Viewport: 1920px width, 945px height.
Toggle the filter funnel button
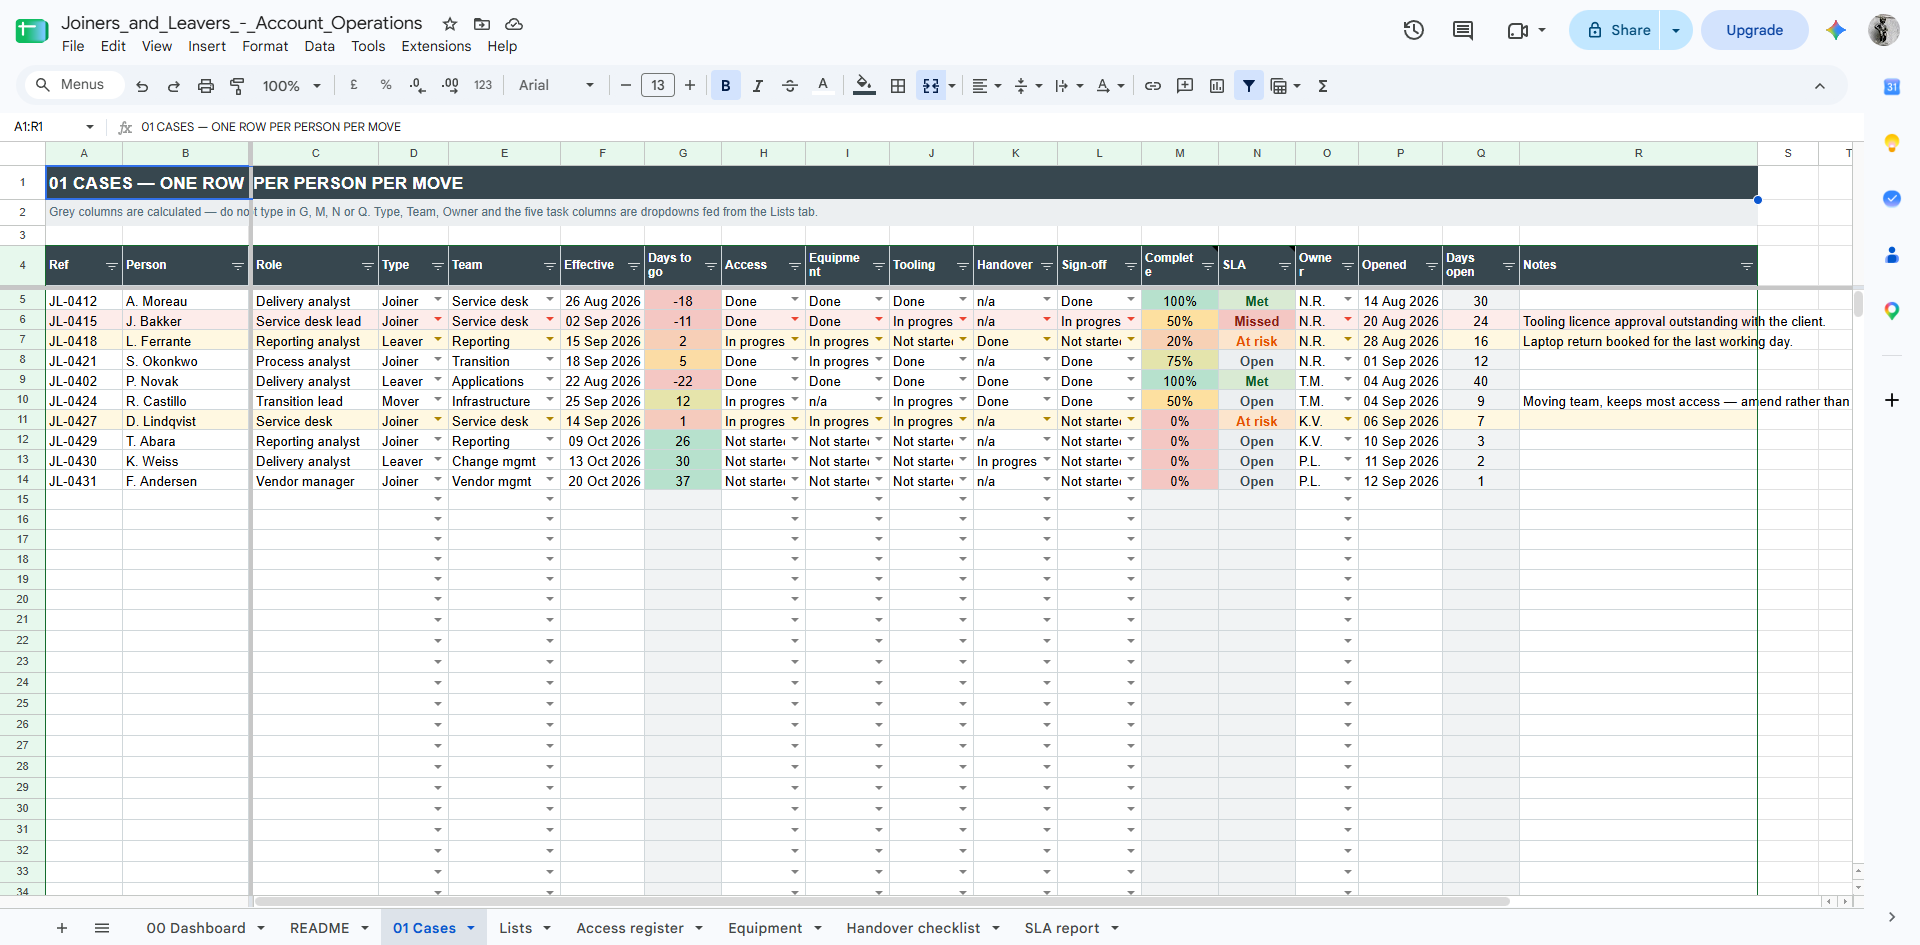(x=1249, y=86)
